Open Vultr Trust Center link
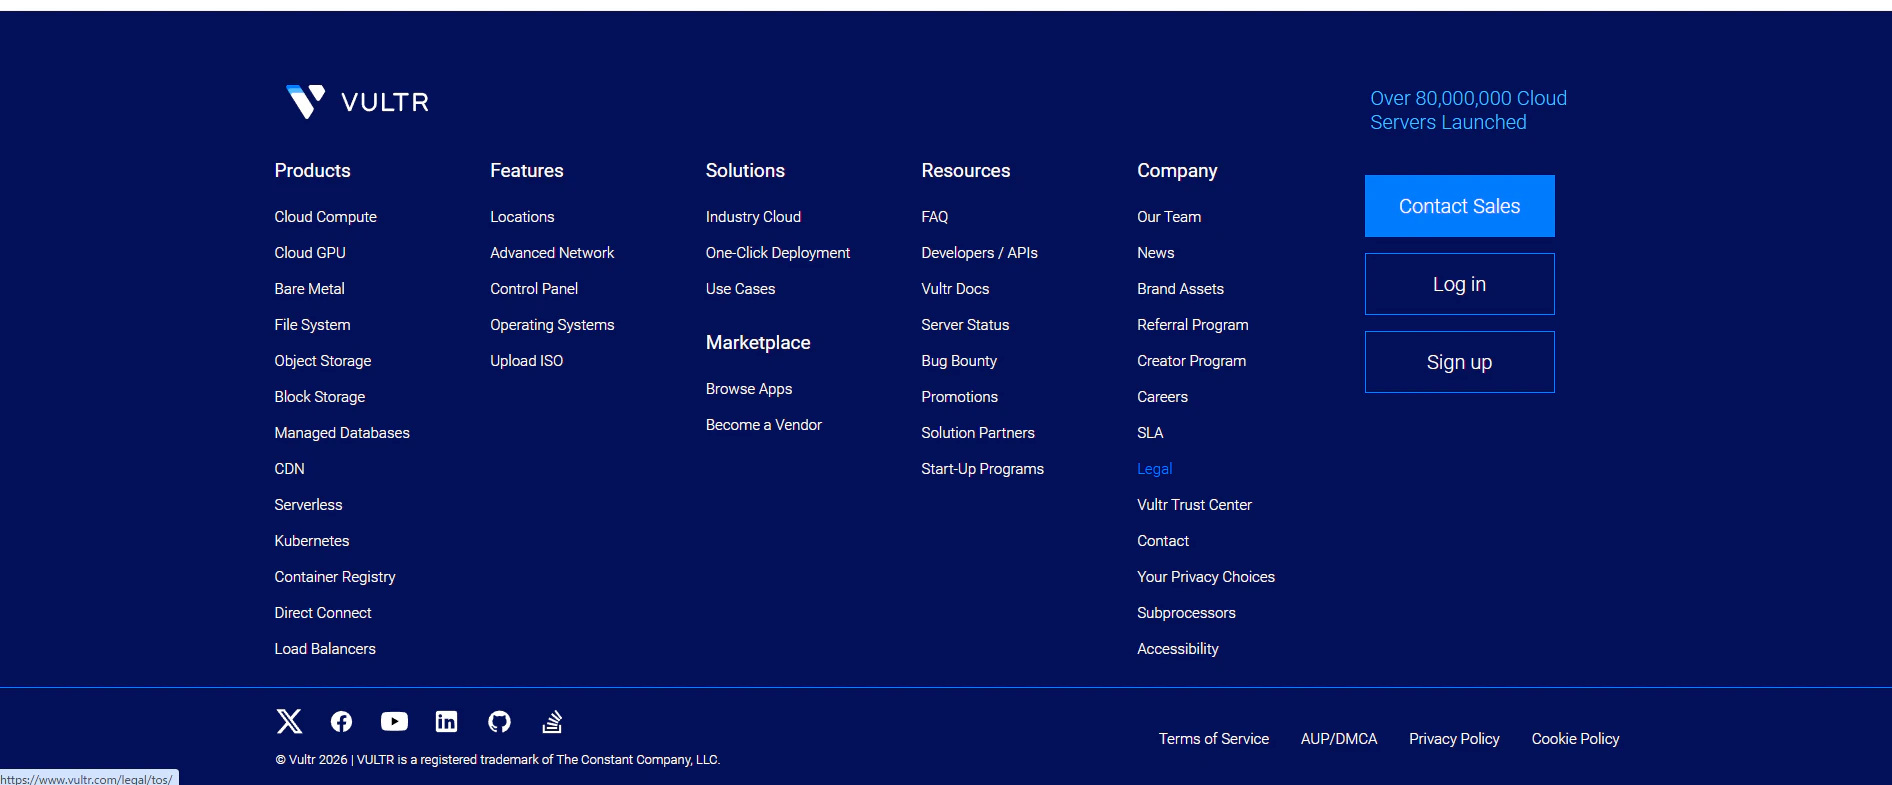This screenshot has width=1892, height=785. point(1195,505)
